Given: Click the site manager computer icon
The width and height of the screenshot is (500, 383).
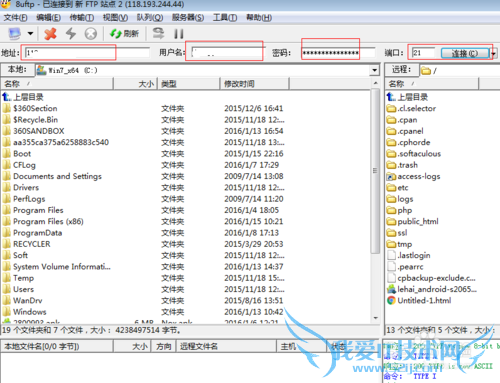Looking at the screenshot, I should click(x=14, y=33).
